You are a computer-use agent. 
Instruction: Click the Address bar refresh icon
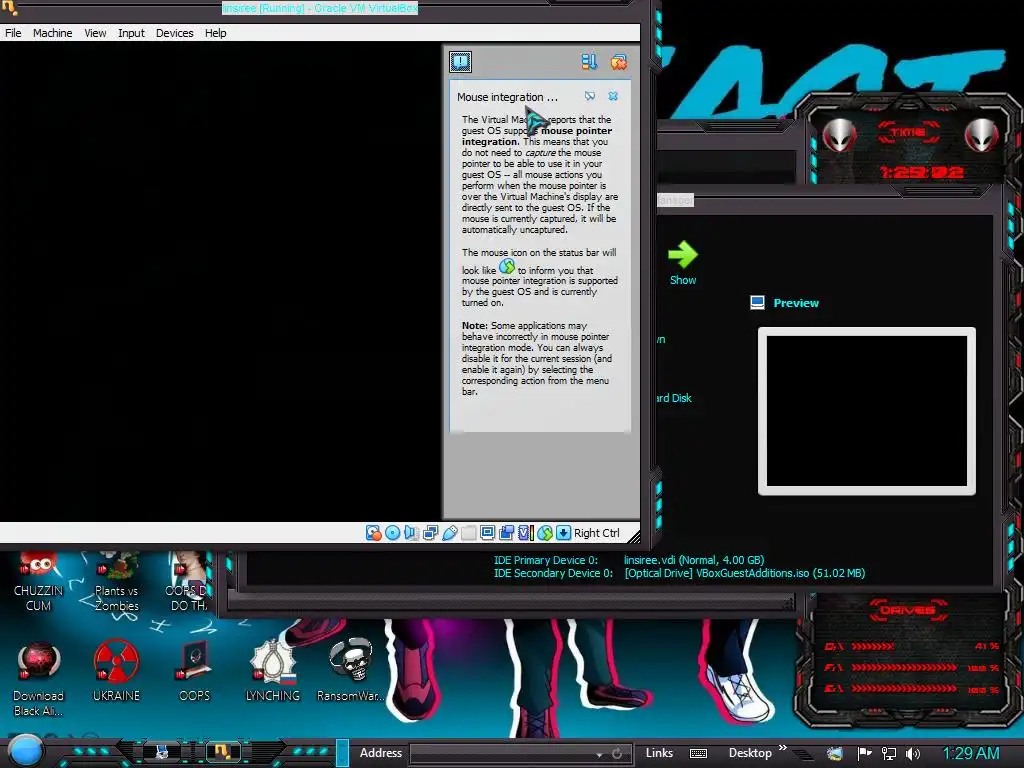[x=617, y=754]
